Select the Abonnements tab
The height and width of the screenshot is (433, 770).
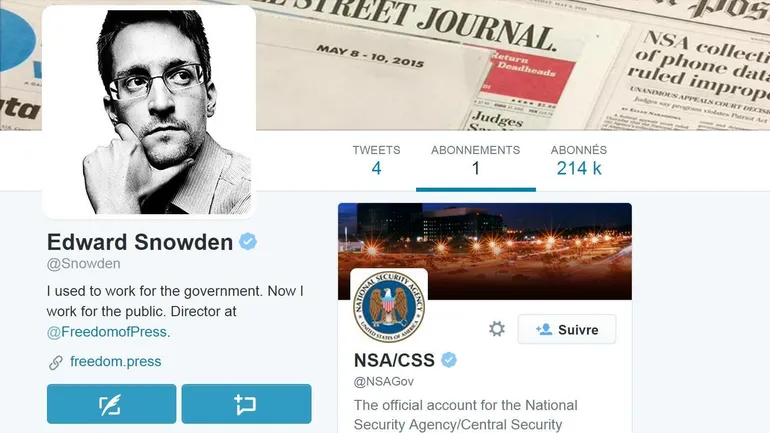(x=475, y=161)
